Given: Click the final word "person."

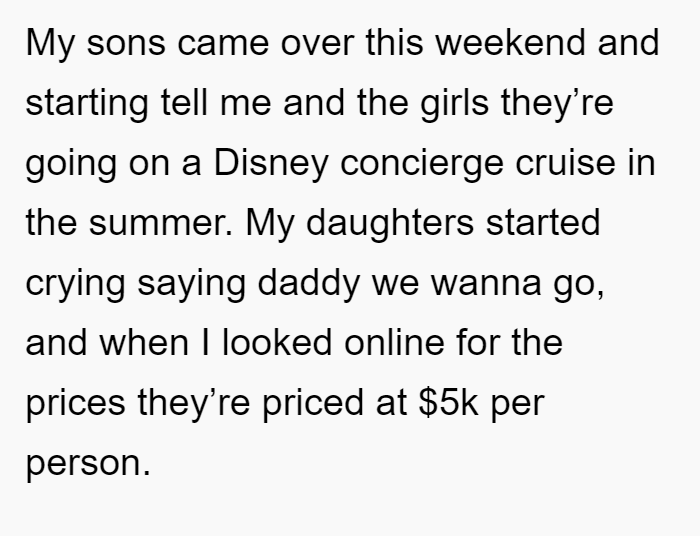Looking at the screenshot, I should (x=88, y=465).
